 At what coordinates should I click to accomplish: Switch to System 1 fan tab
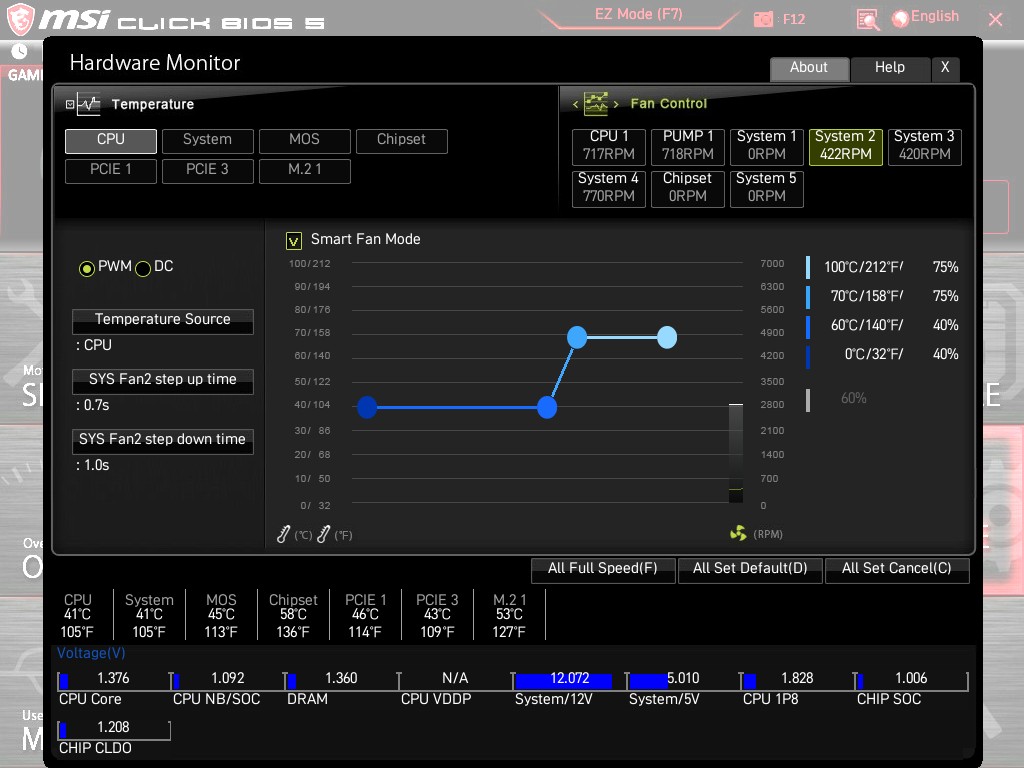point(767,146)
